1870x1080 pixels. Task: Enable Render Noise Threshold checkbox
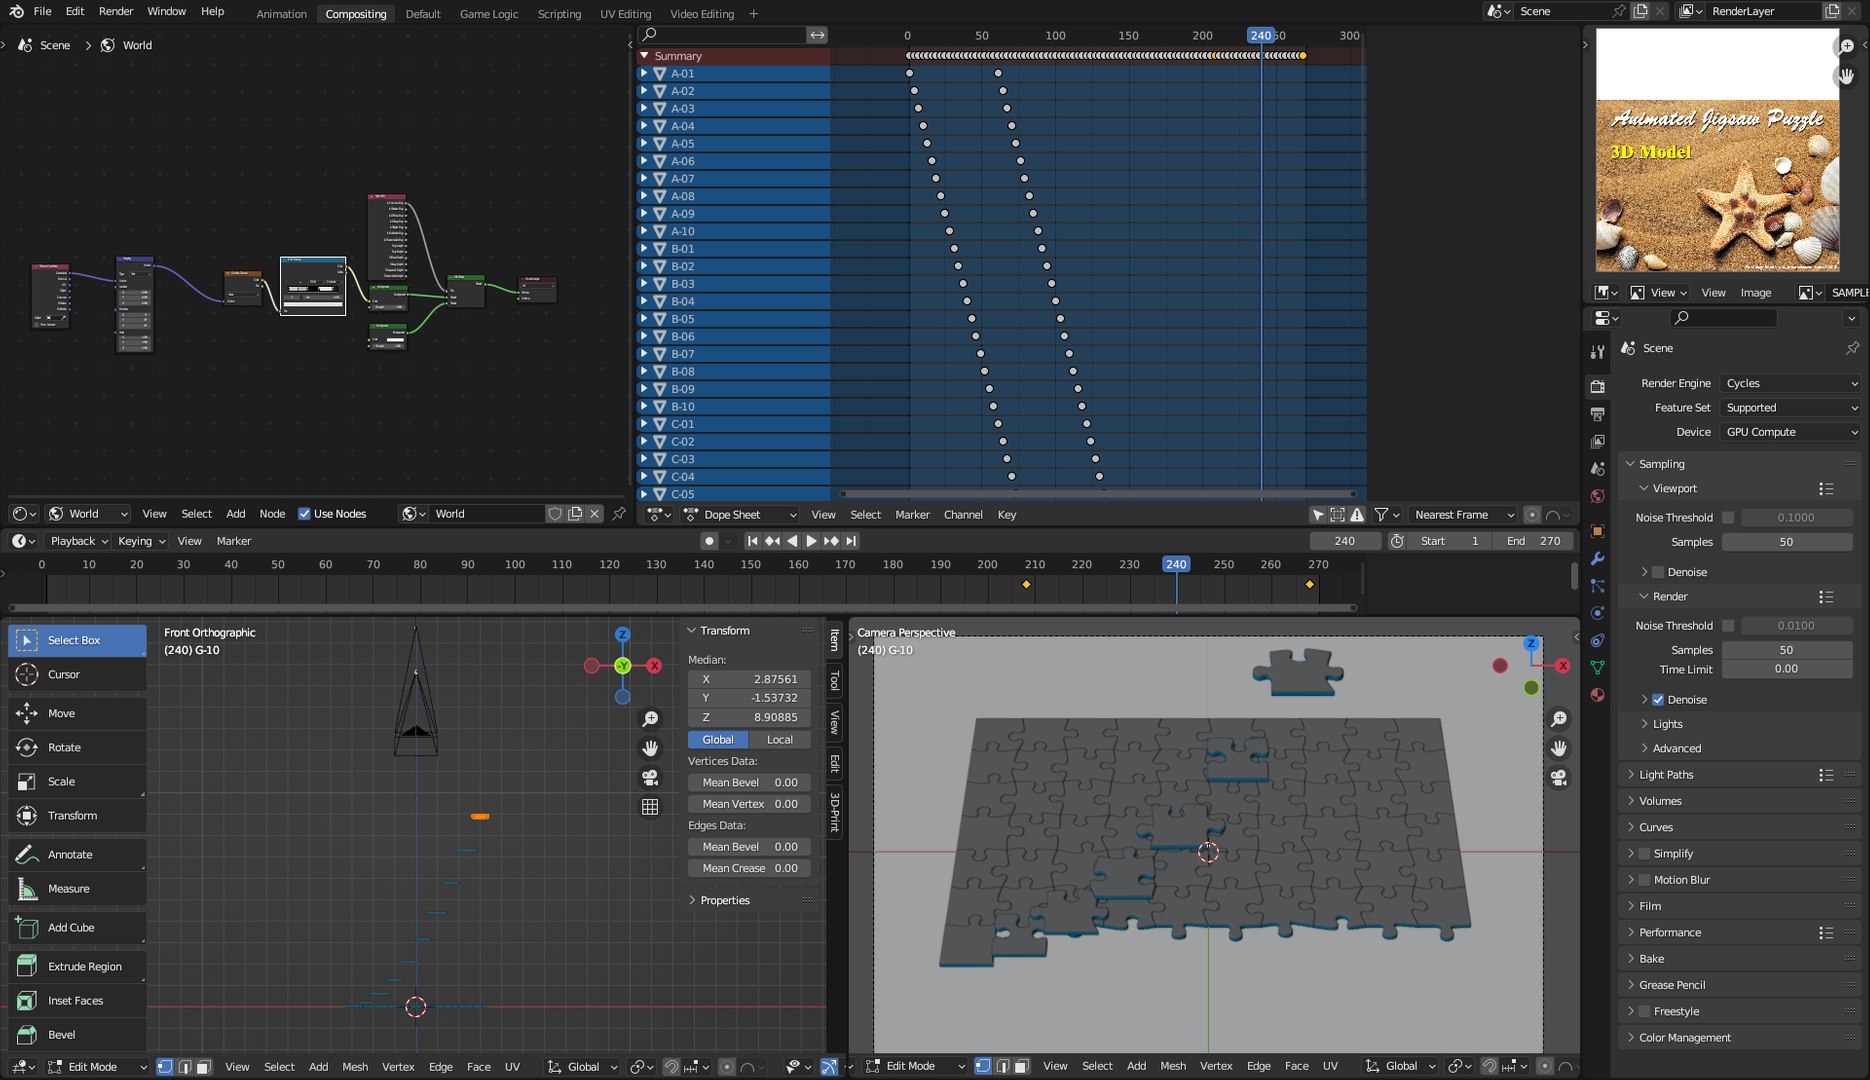click(x=1728, y=626)
